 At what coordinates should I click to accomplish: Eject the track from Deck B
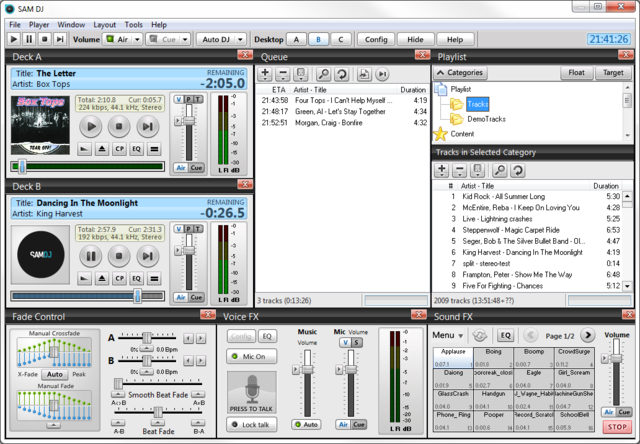[x=102, y=279]
